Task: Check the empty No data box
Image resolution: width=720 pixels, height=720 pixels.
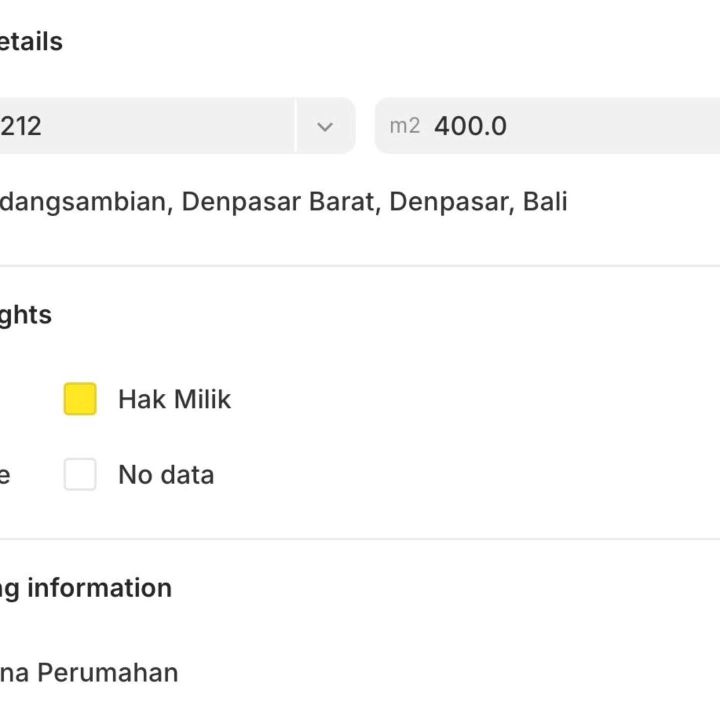Action: point(80,474)
